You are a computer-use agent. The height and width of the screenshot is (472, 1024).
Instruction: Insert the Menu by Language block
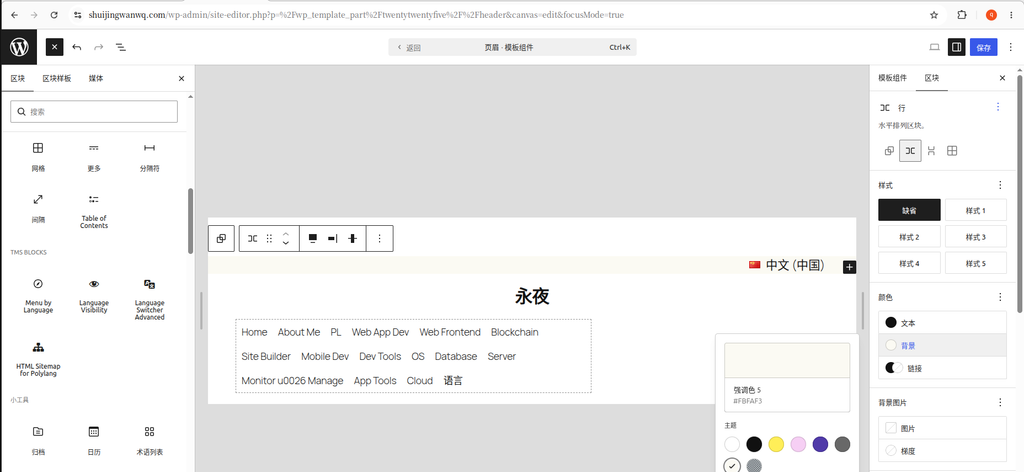pyautogui.click(x=38, y=296)
